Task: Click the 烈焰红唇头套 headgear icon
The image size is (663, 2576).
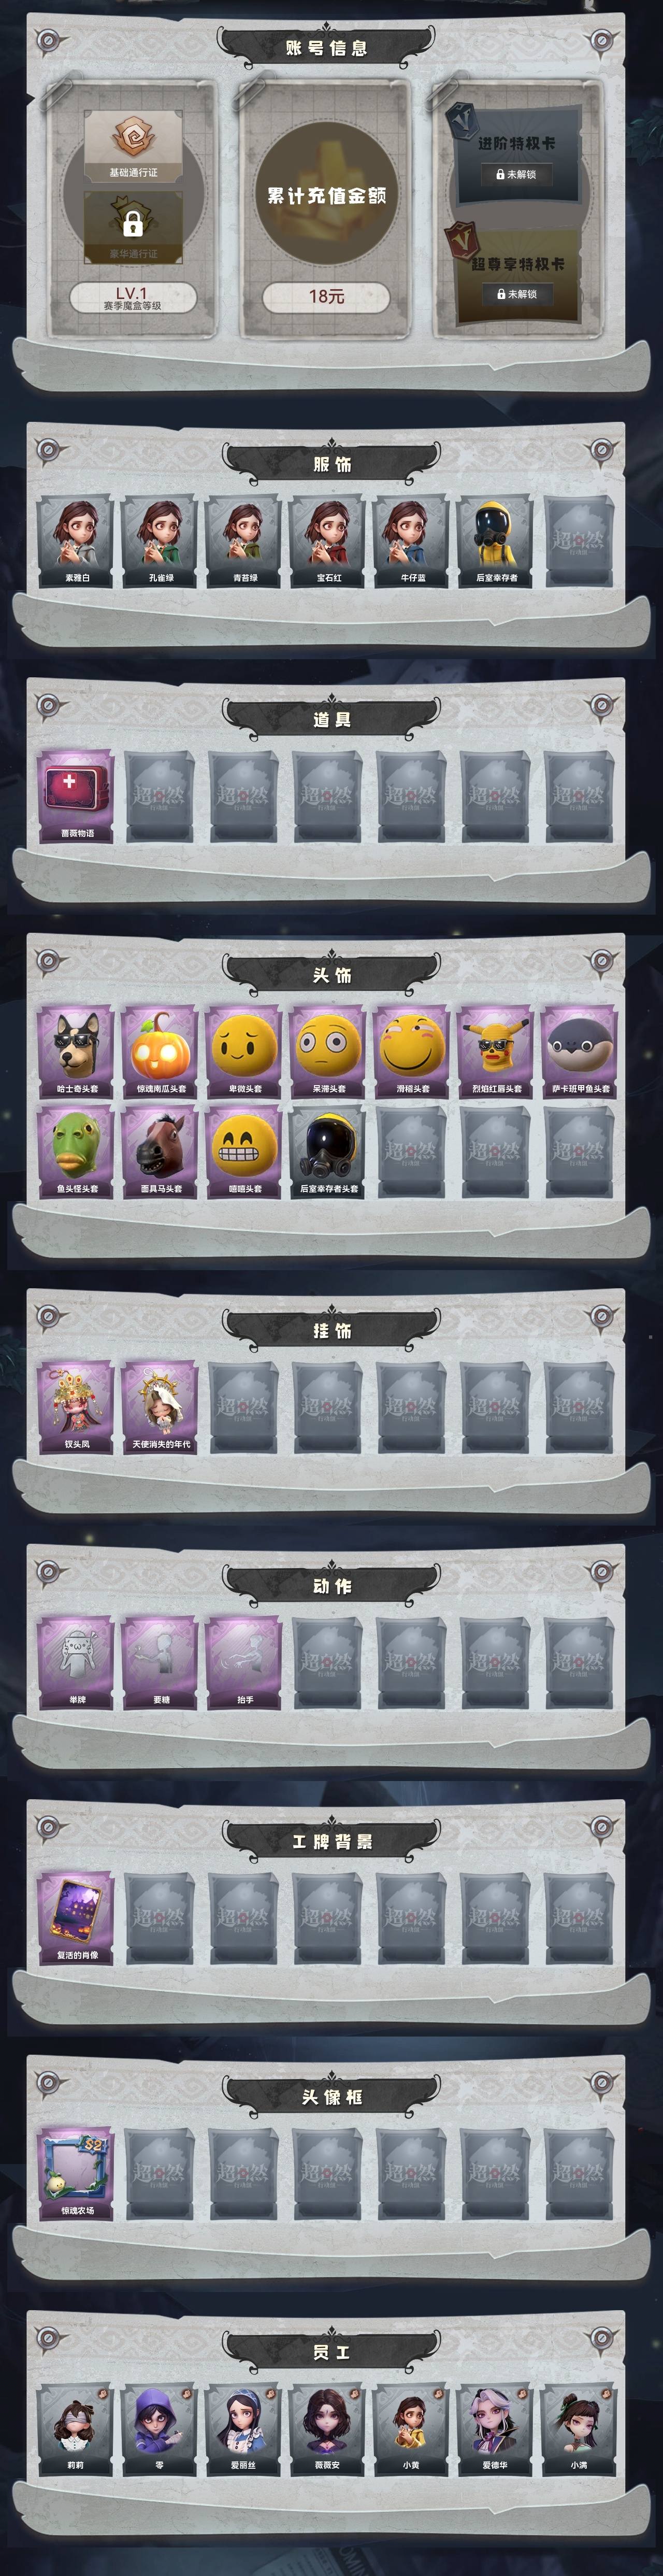Action: point(496,1052)
